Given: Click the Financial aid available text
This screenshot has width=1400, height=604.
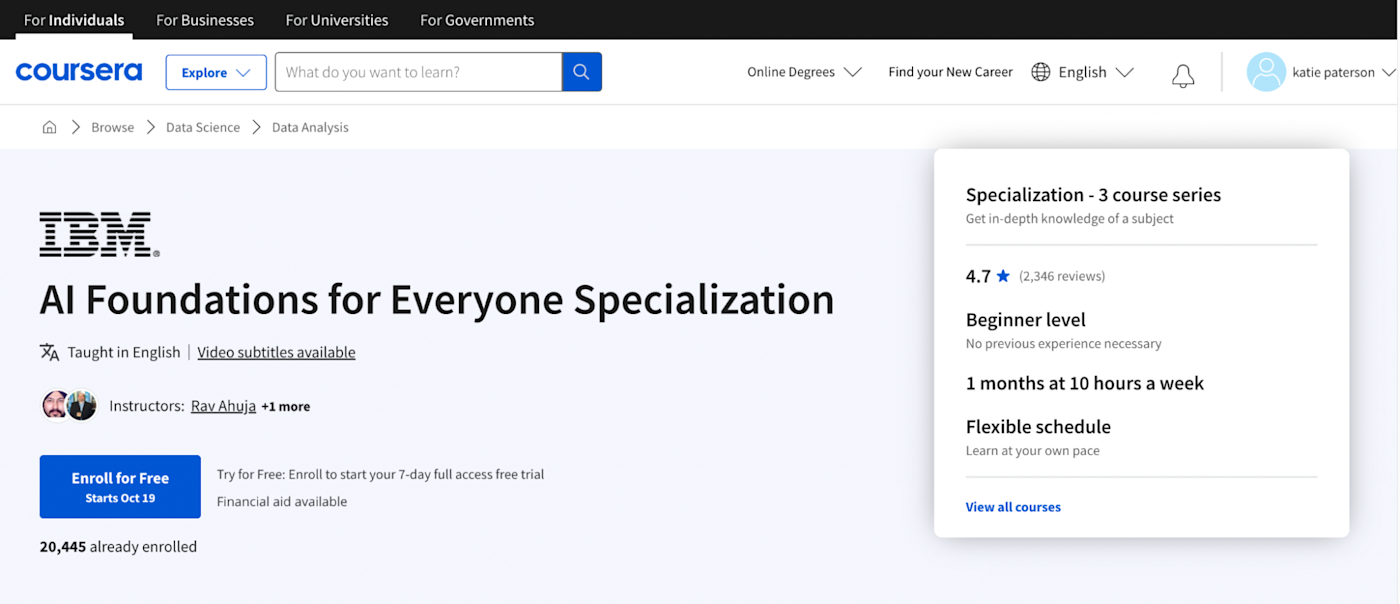Looking at the screenshot, I should 282,502.
